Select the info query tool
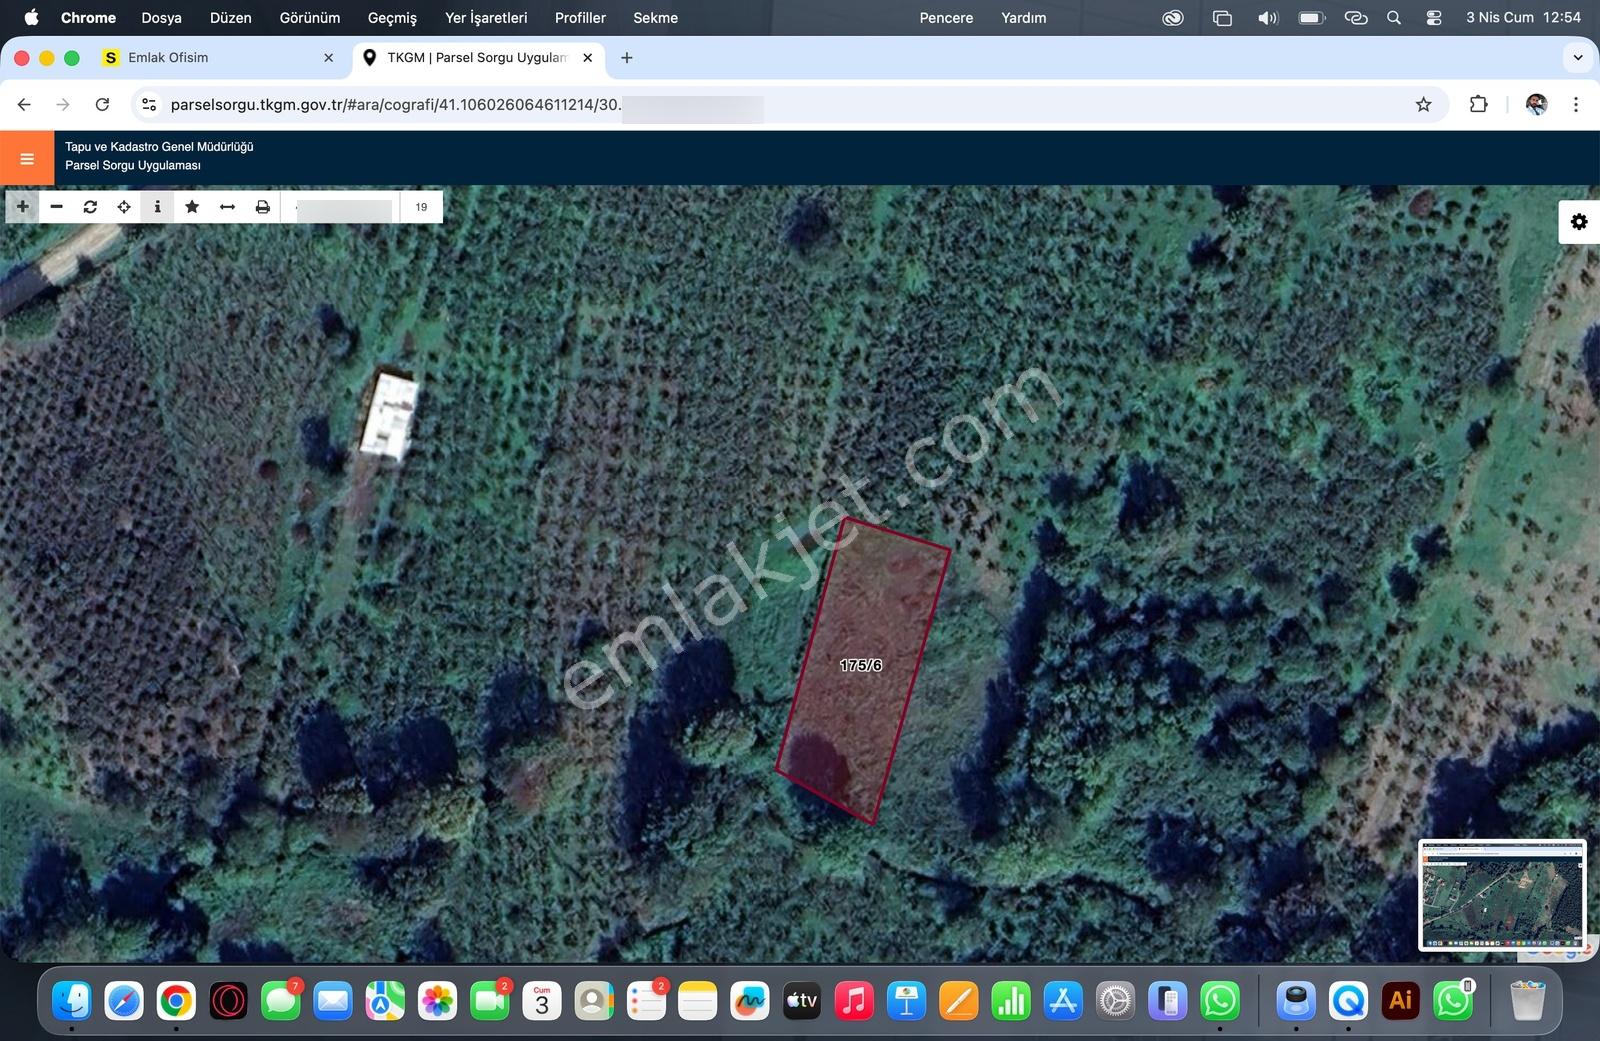This screenshot has width=1600, height=1041. pyautogui.click(x=157, y=207)
